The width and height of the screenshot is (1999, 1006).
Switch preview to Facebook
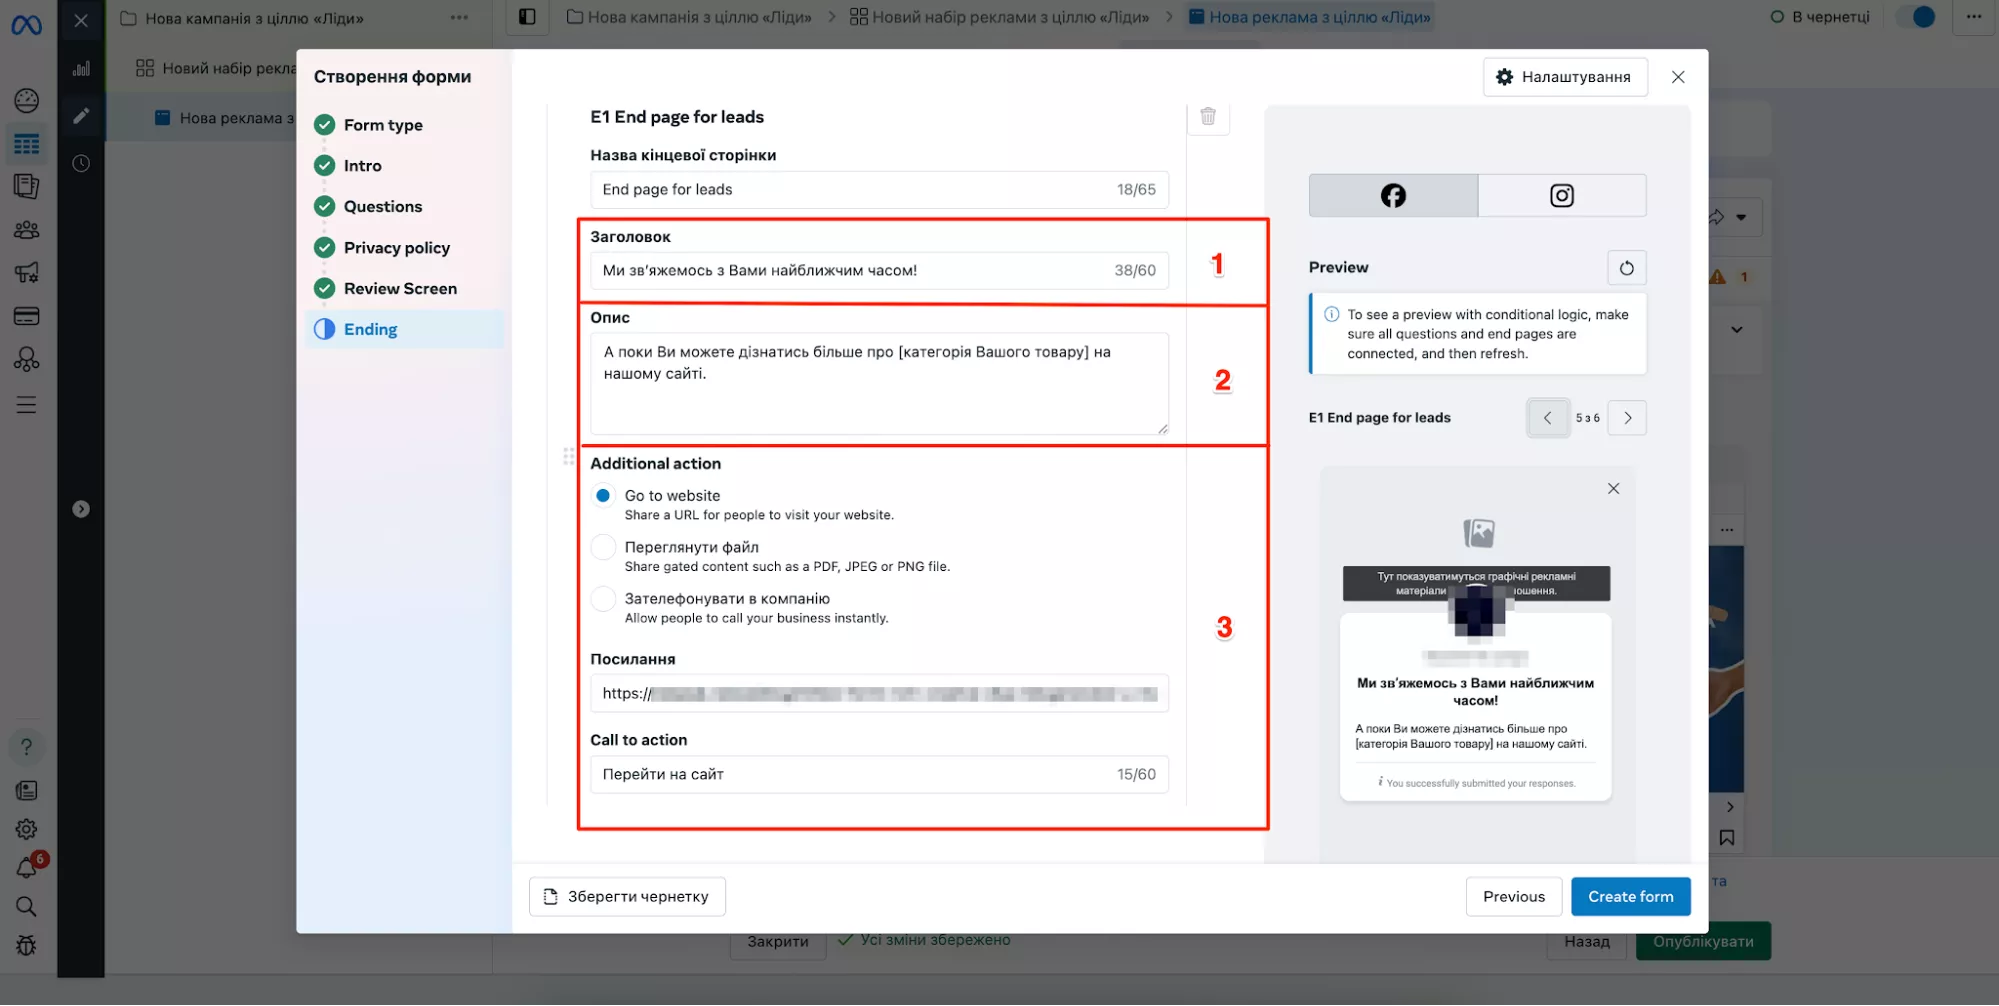[1393, 196]
